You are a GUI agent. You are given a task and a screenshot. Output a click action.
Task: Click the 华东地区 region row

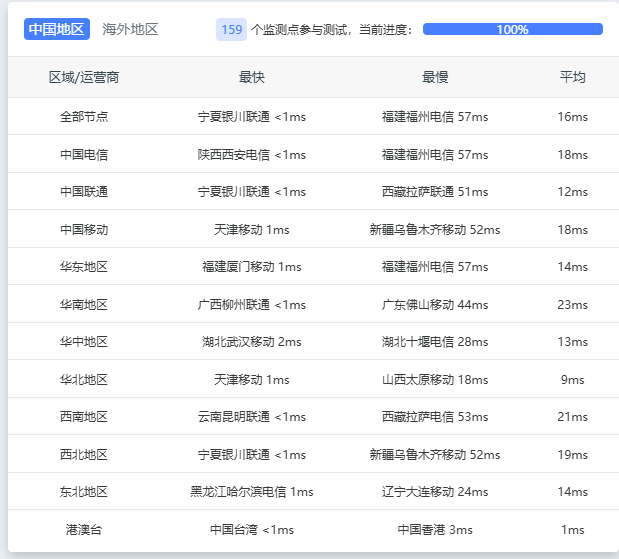pyautogui.click(x=84, y=267)
